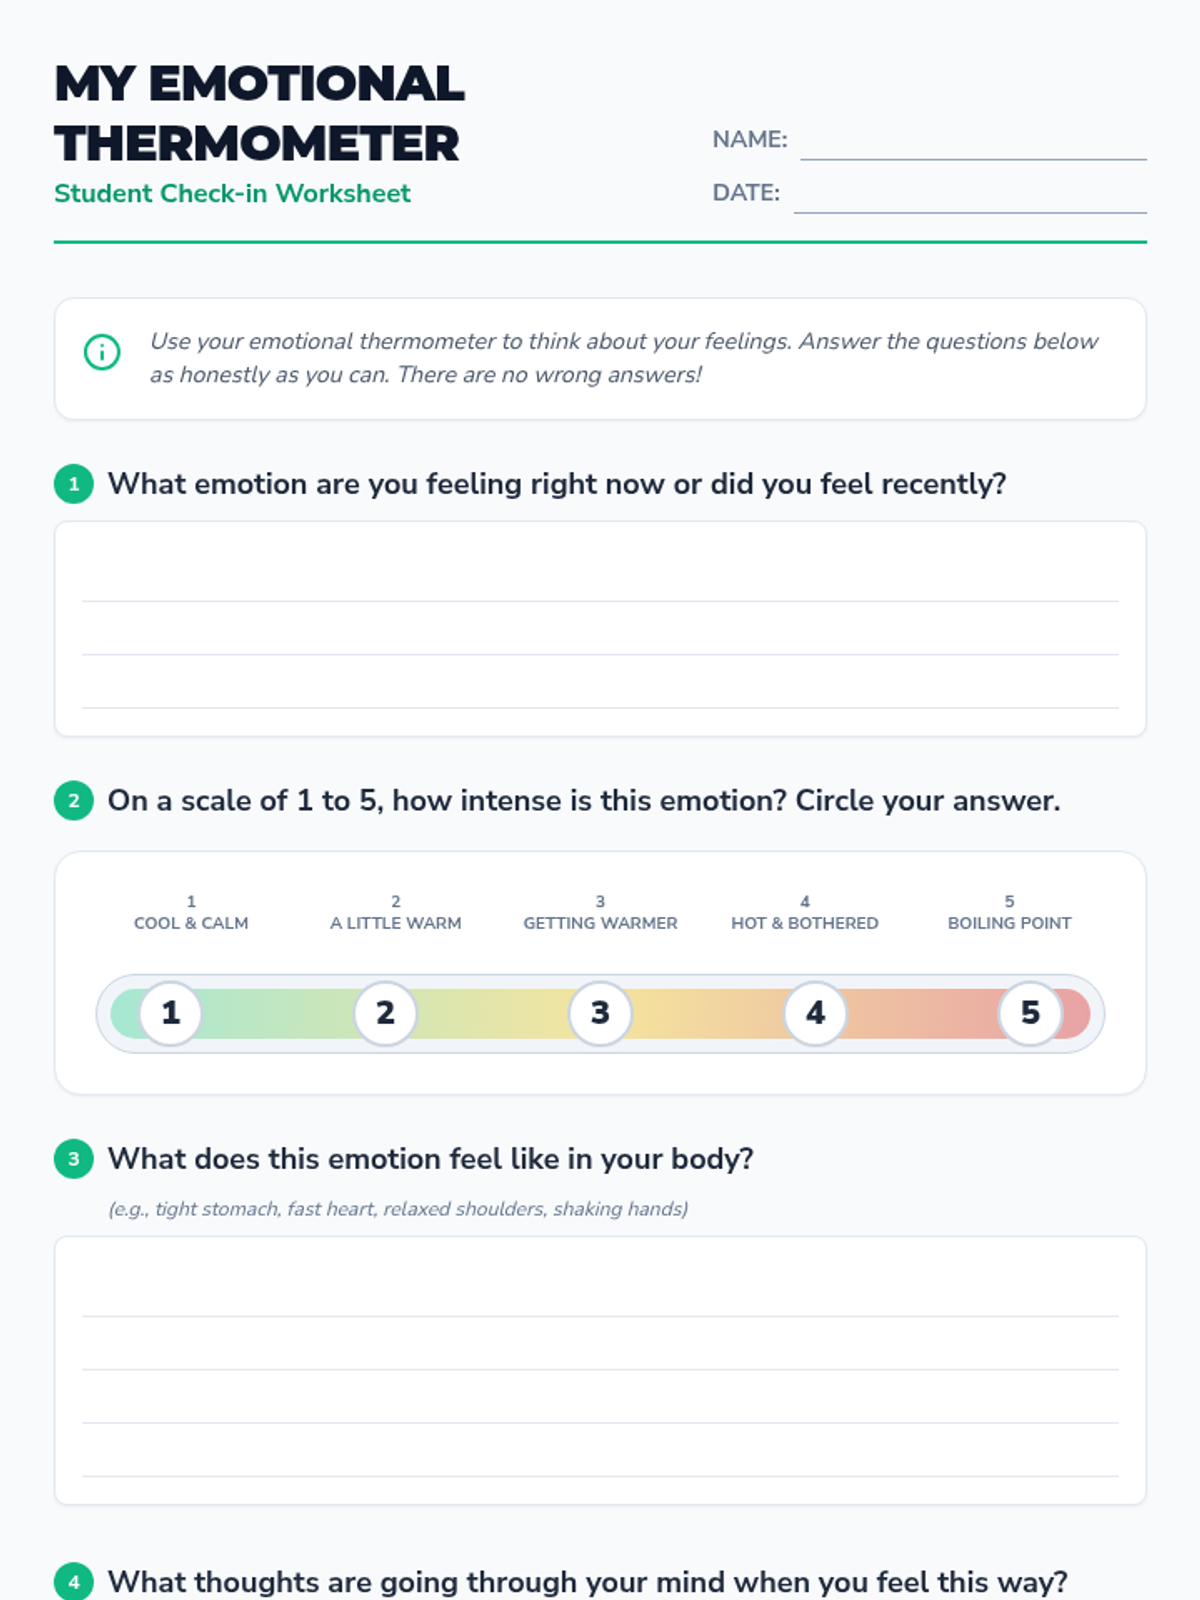Click the Student Check-in Worksheet subtitle
Image resolution: width=1200 pixels, height=1600 pixels.
pos(232,193)
